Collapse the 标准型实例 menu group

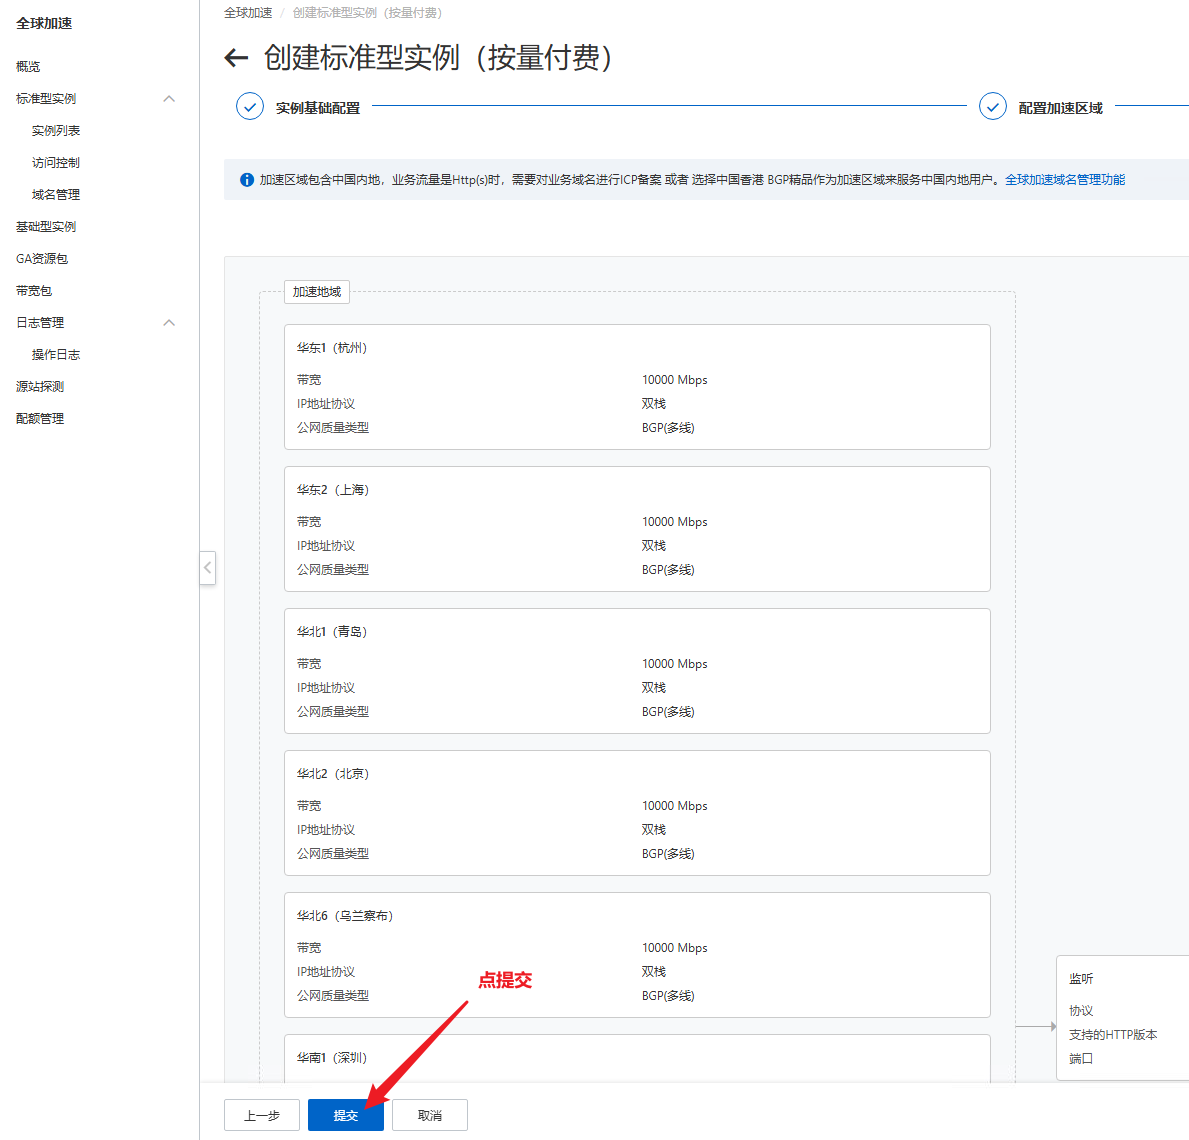169,99
